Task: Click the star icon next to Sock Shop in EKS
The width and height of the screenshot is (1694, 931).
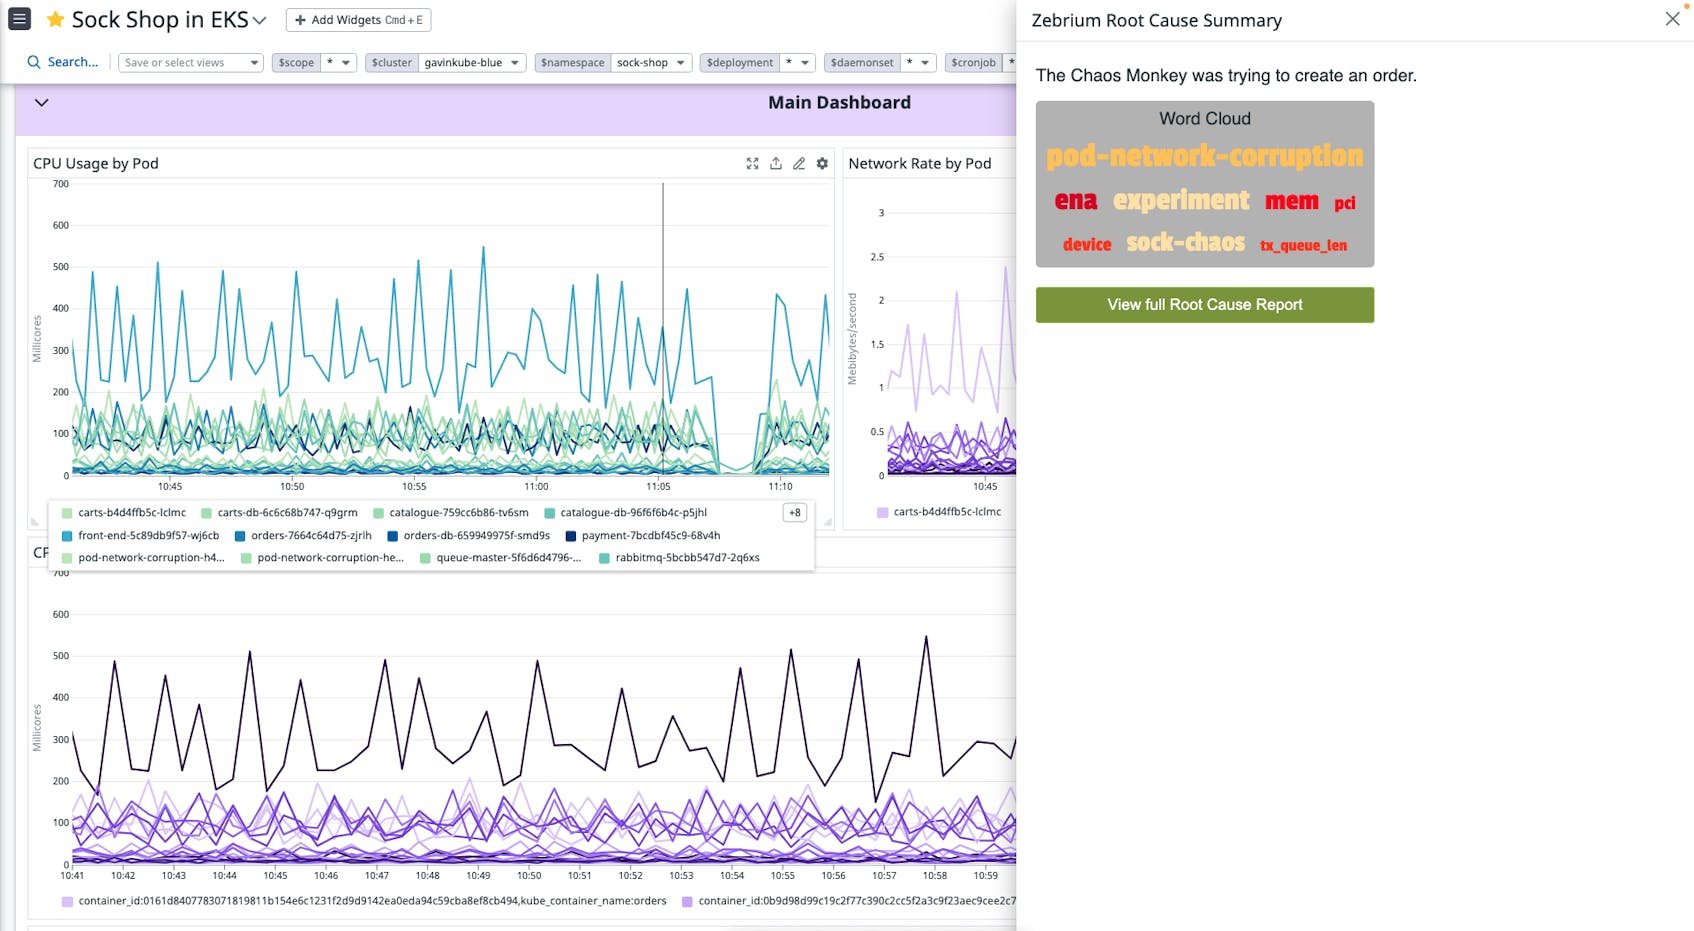Action: (55, 18)
